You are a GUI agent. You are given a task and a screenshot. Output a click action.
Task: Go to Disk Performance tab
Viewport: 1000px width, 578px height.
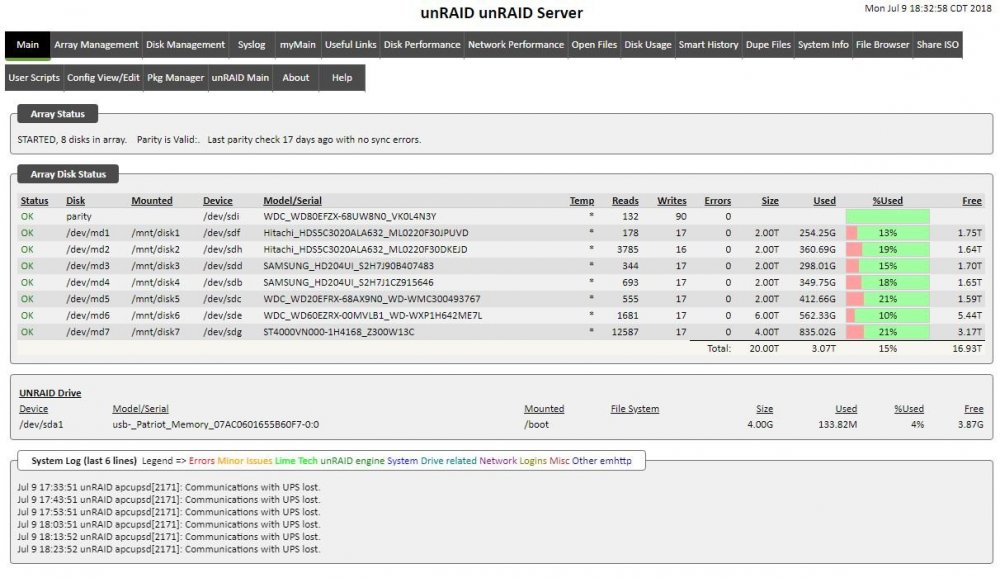coord(422,45)
